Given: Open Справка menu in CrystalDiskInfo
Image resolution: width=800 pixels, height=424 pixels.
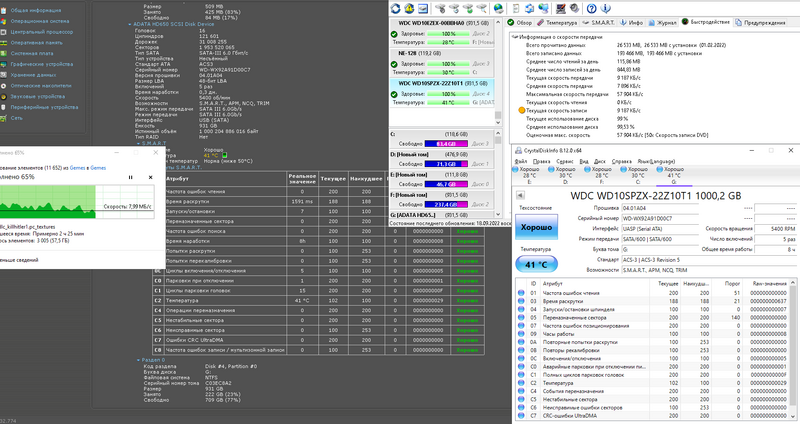Looking at the screenshot, I should [621, 161].
